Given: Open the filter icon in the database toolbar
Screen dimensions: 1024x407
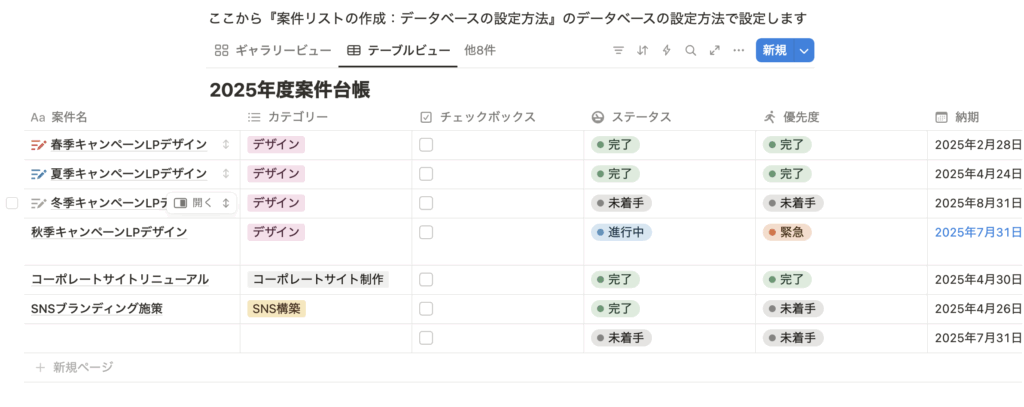Looking at the screenshot, I should pyautogui.click(x=618, y=50).
